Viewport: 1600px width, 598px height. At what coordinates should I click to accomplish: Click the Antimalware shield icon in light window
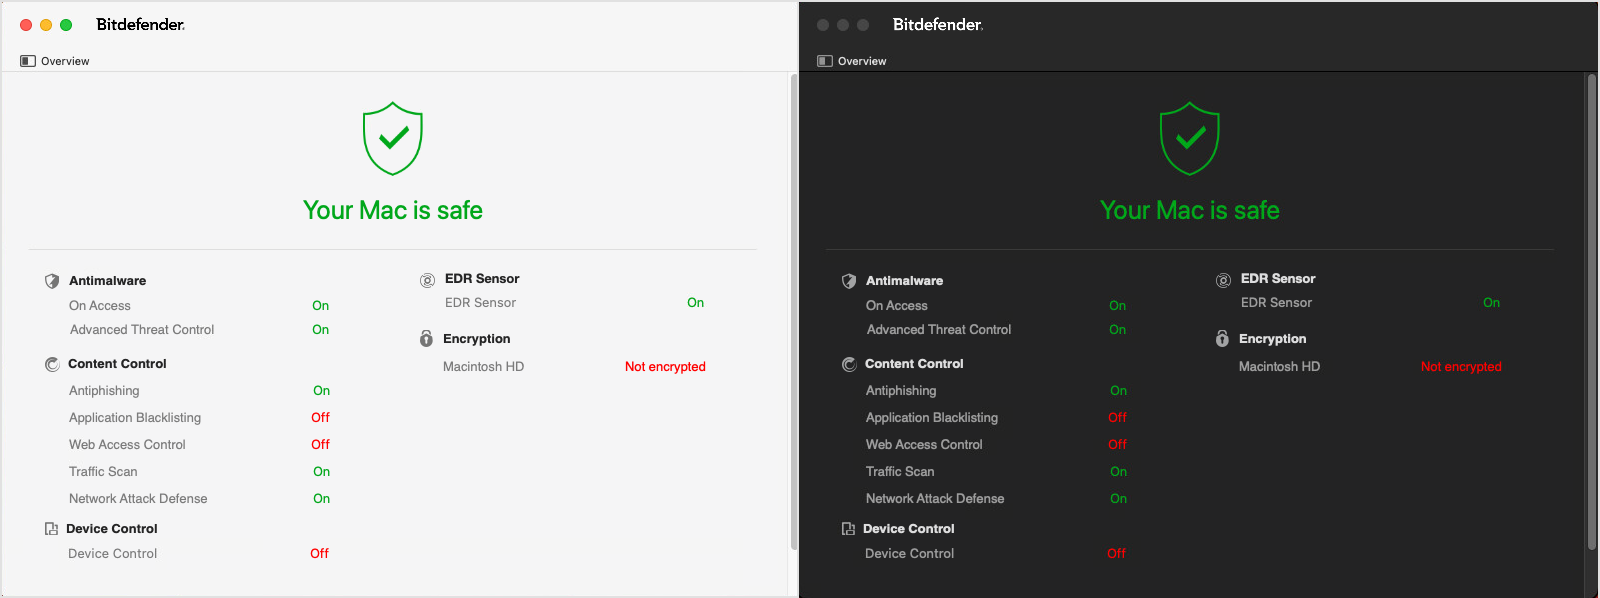(x=52, y=281)
